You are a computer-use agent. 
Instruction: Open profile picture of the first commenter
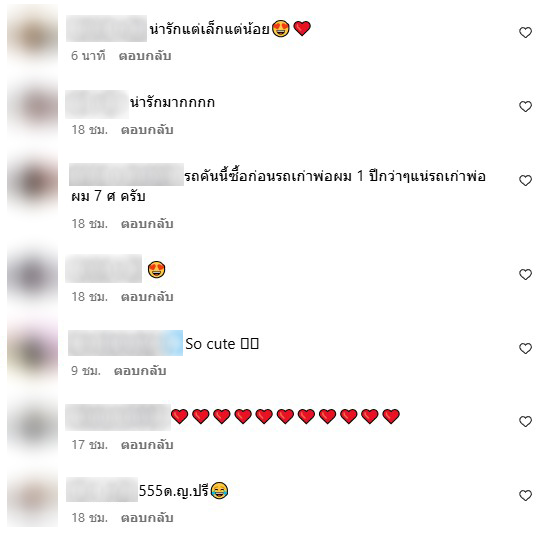pos(33,34)
